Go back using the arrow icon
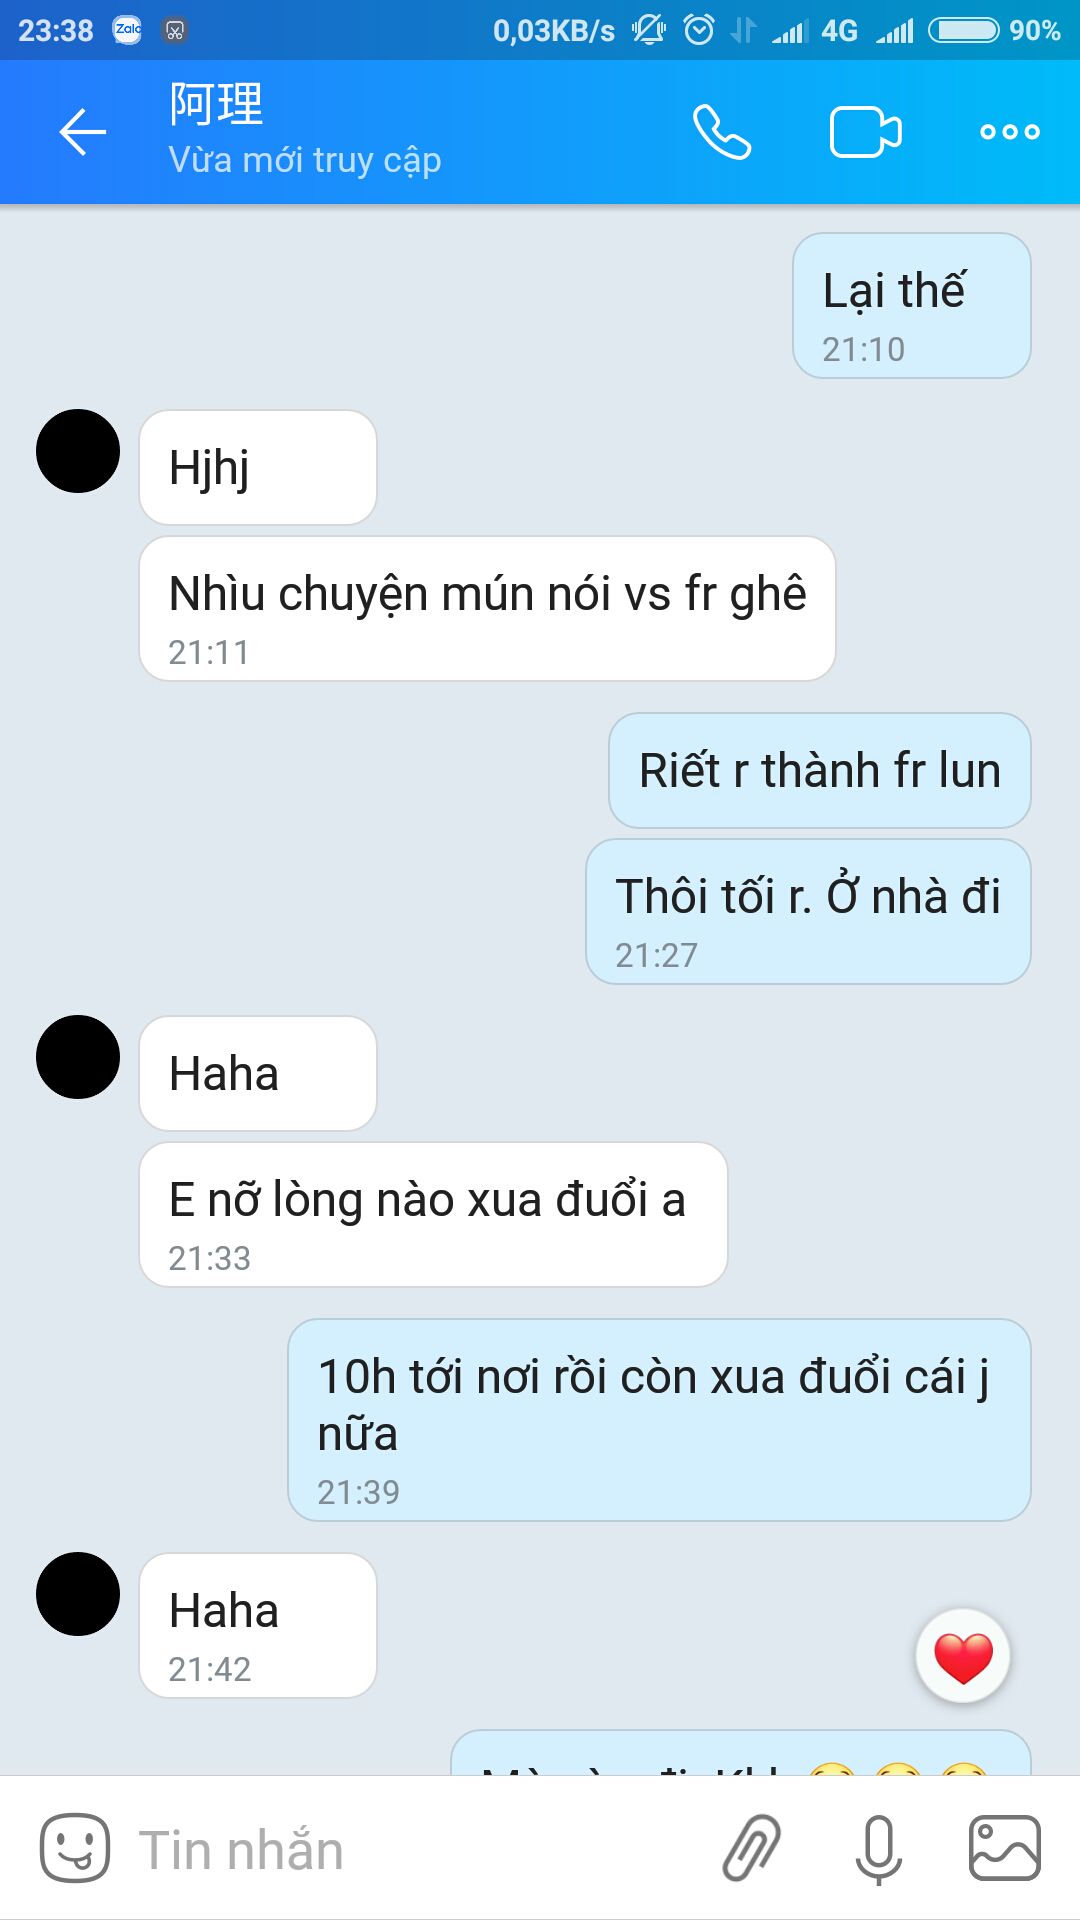 tap(83, 132)
